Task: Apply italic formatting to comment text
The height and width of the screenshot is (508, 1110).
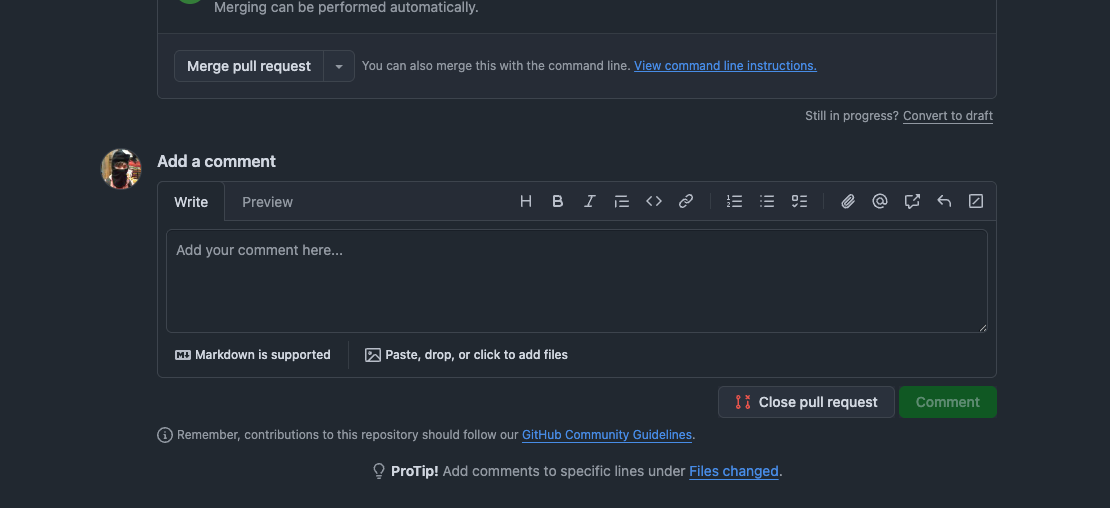Action: (x=590, y=201)
